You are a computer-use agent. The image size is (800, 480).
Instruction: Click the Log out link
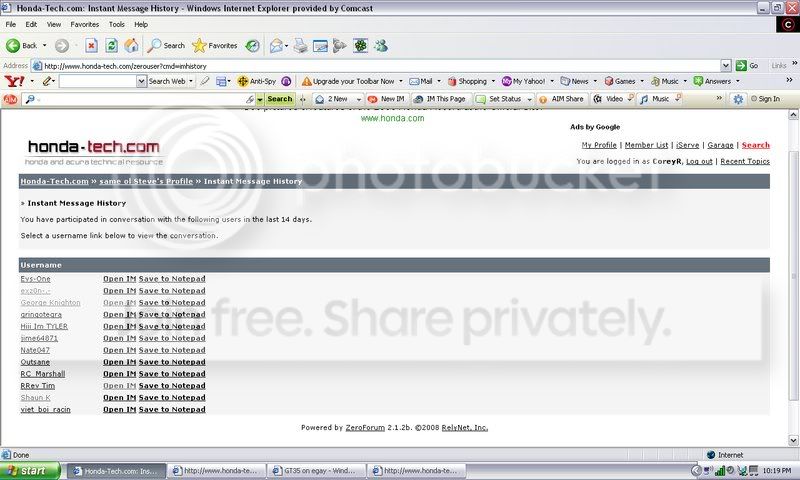pyautogui.click(x=699, y=161)
